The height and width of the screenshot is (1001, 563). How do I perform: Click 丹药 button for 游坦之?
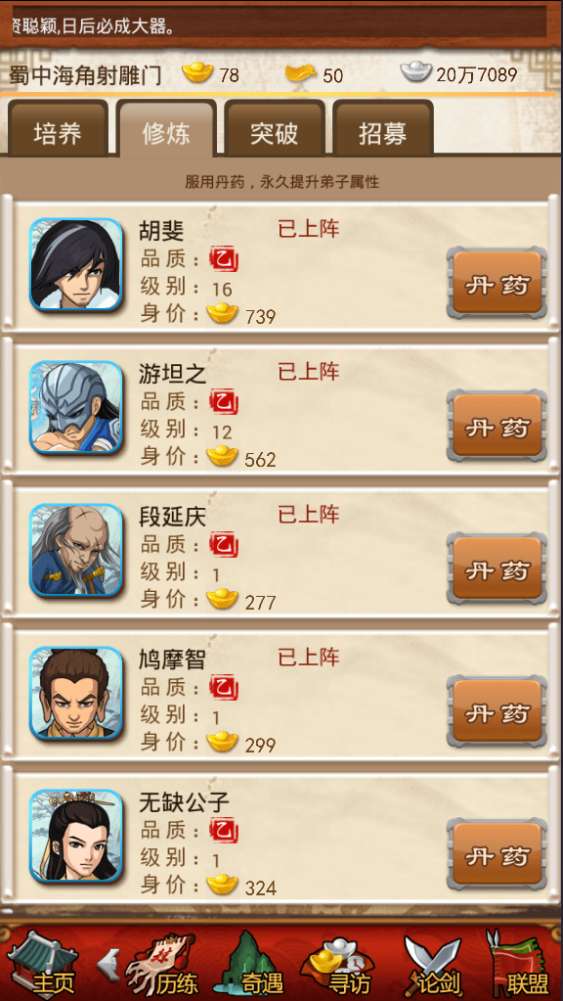497,426
